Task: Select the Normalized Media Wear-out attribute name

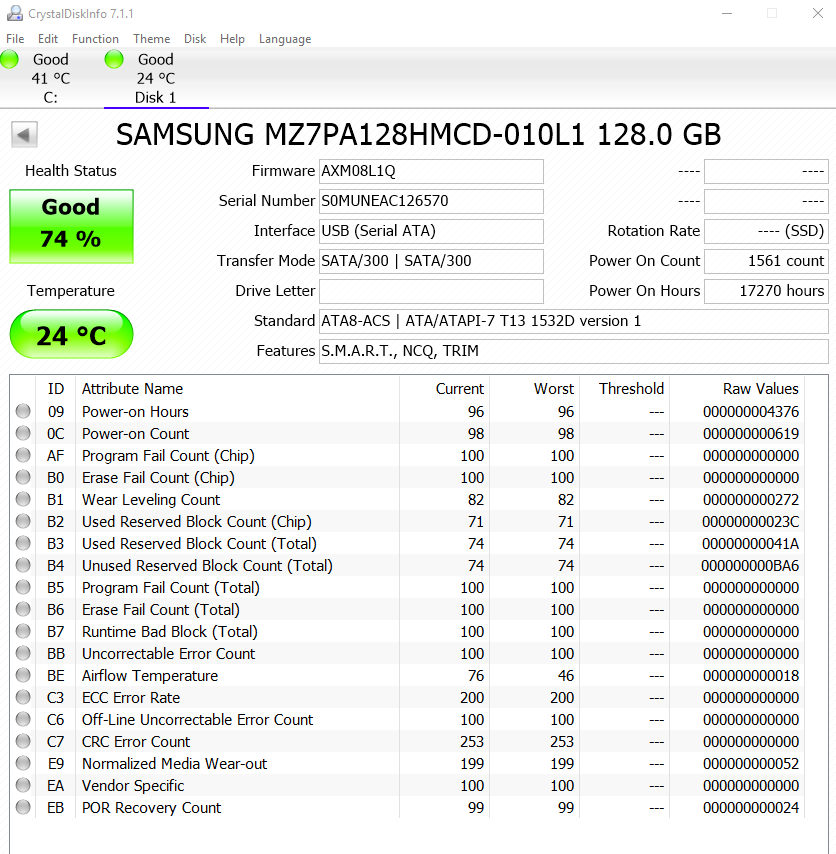Action: click(174, 764)
